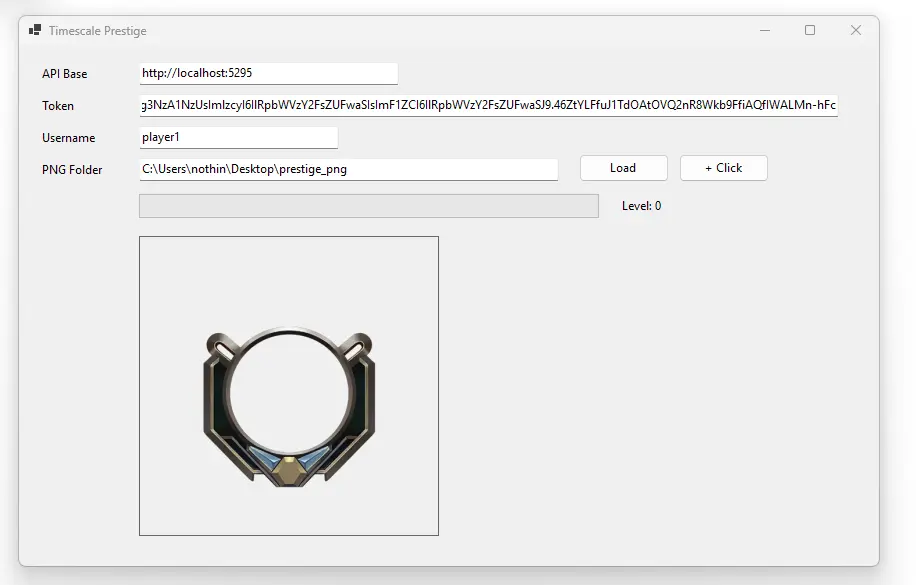
Task: Click the empty level progress bar
Action: pyautogui.click(x=368, y=206)
